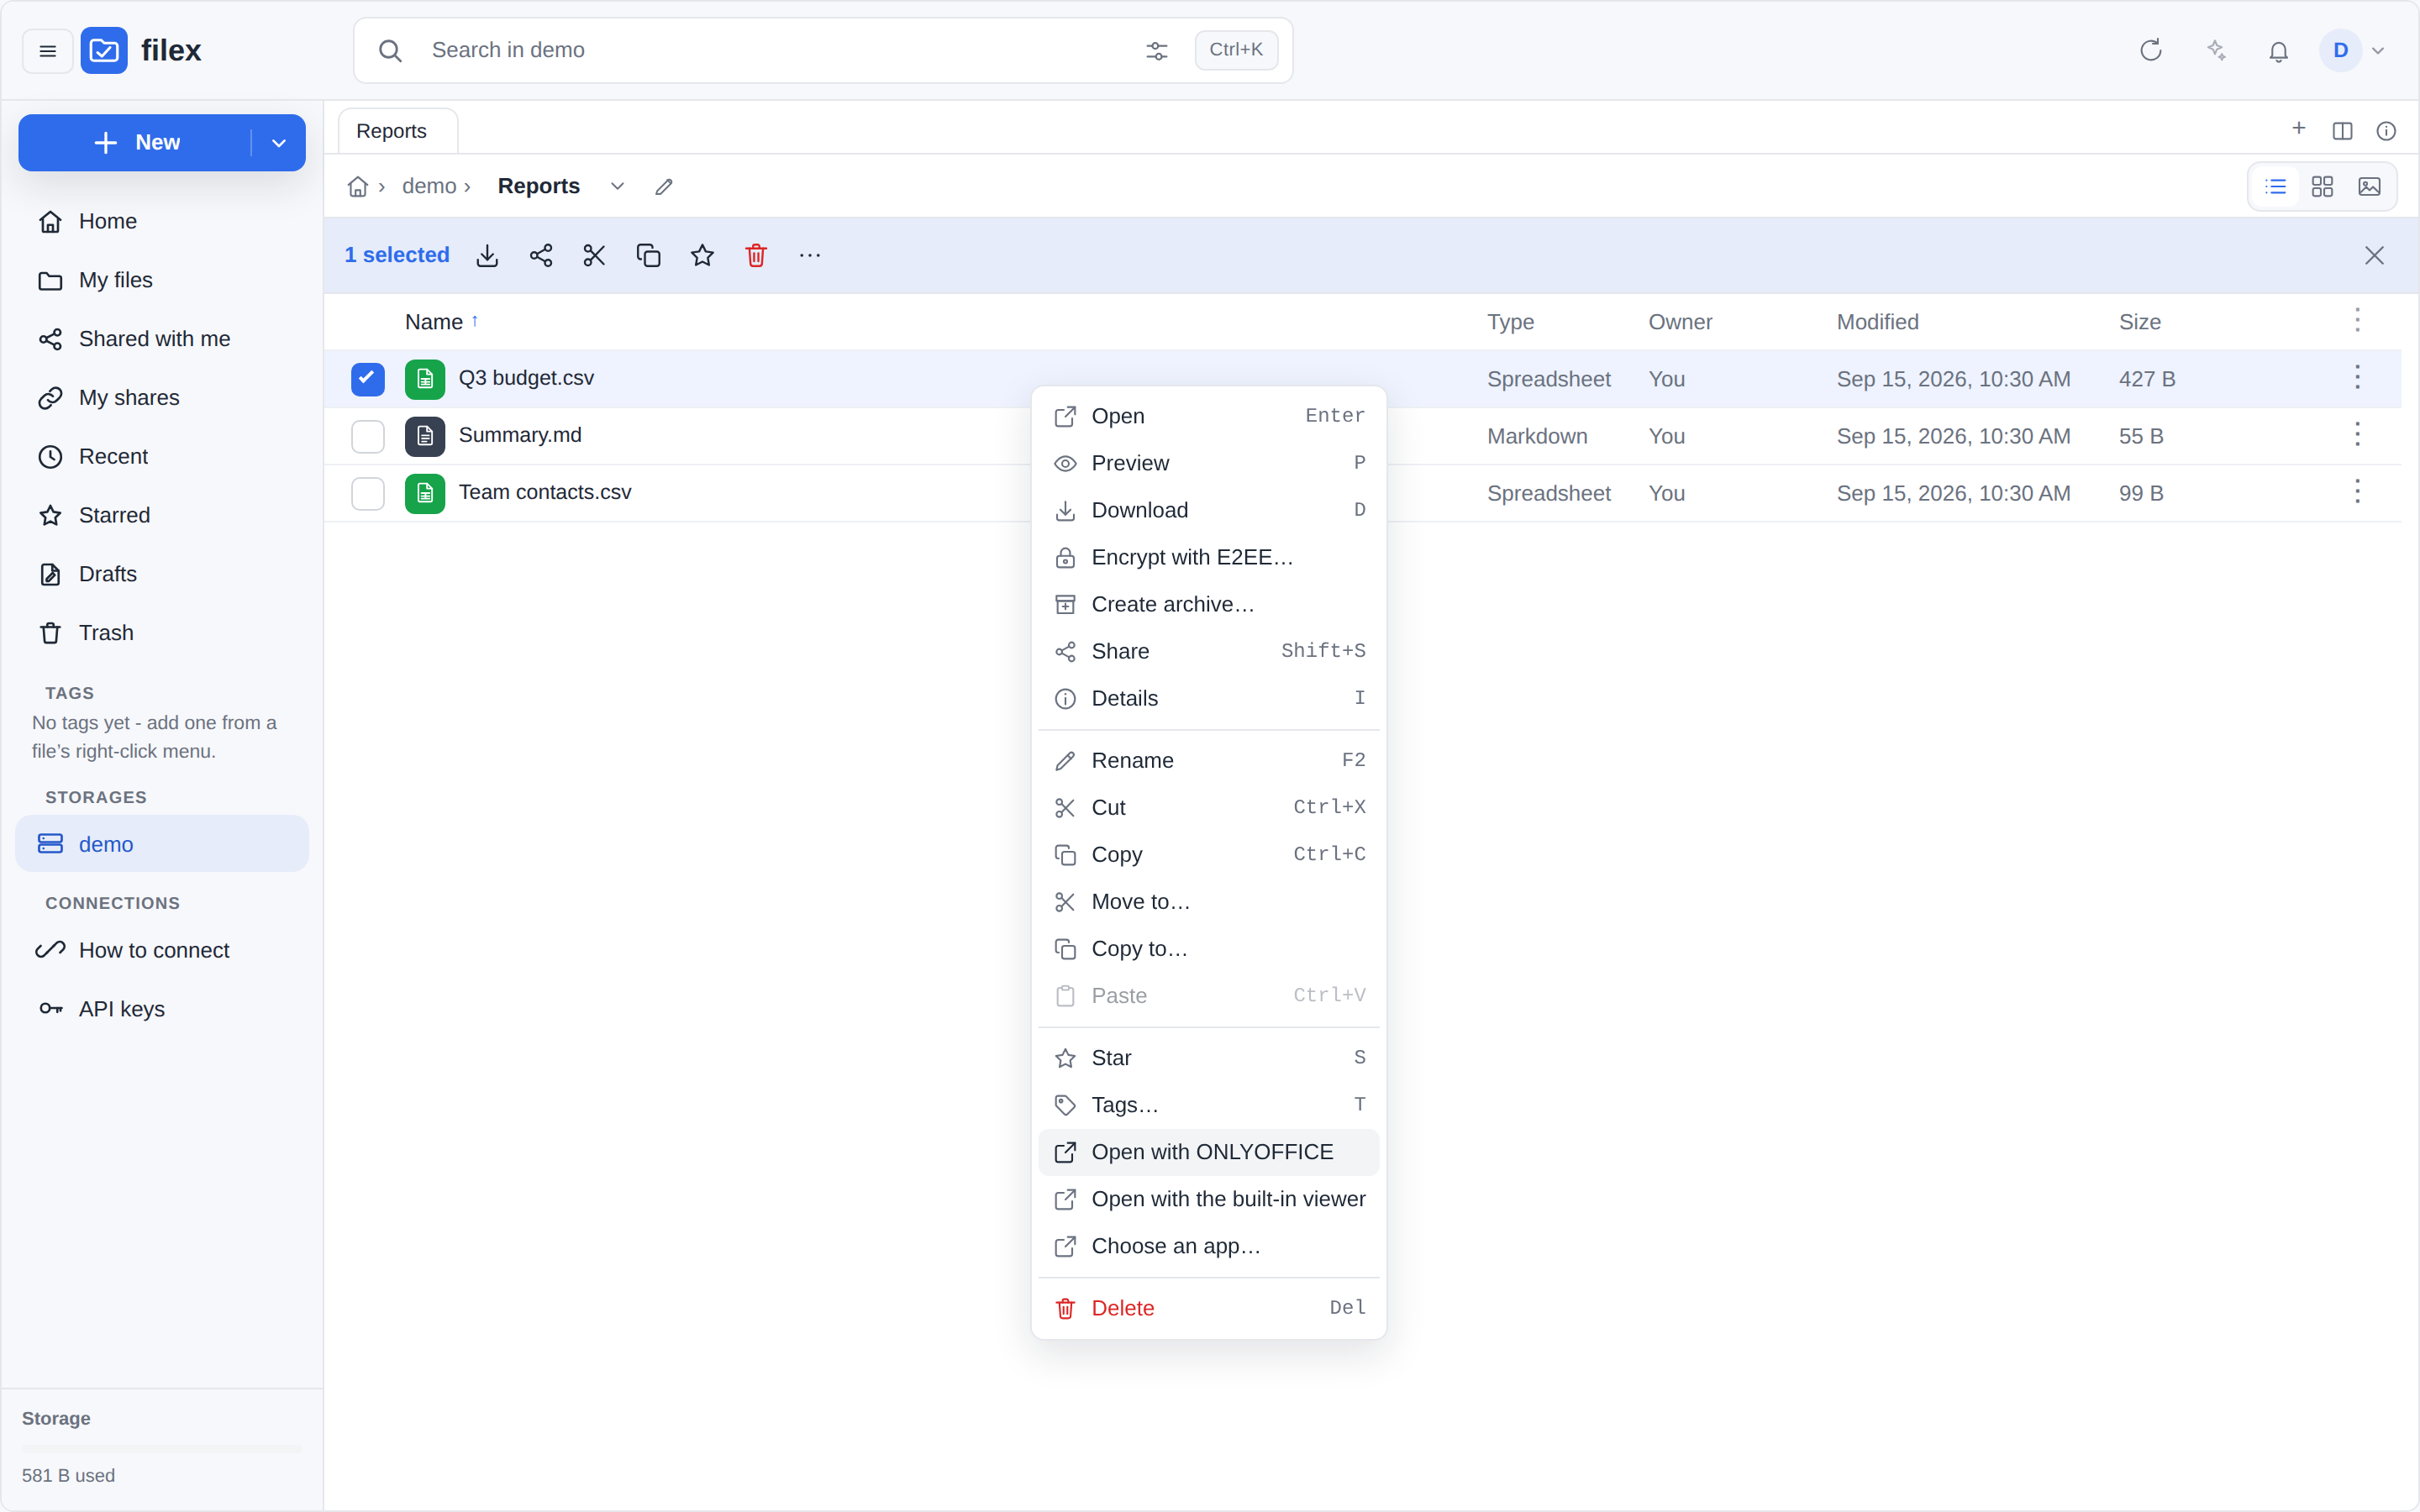Click the star icon in selection toolbar
Image resolution: width=2420 pixels, height=1512 pixels.
point(703,256)
